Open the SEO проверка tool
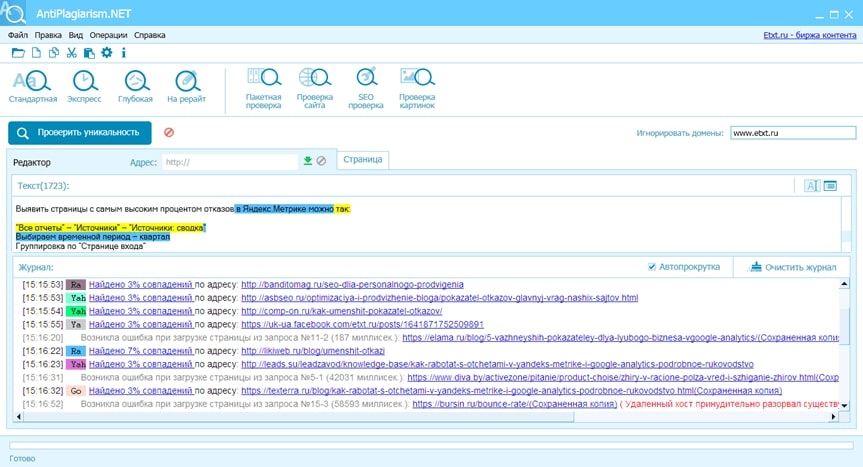The image size is (863, 467). 365,87
